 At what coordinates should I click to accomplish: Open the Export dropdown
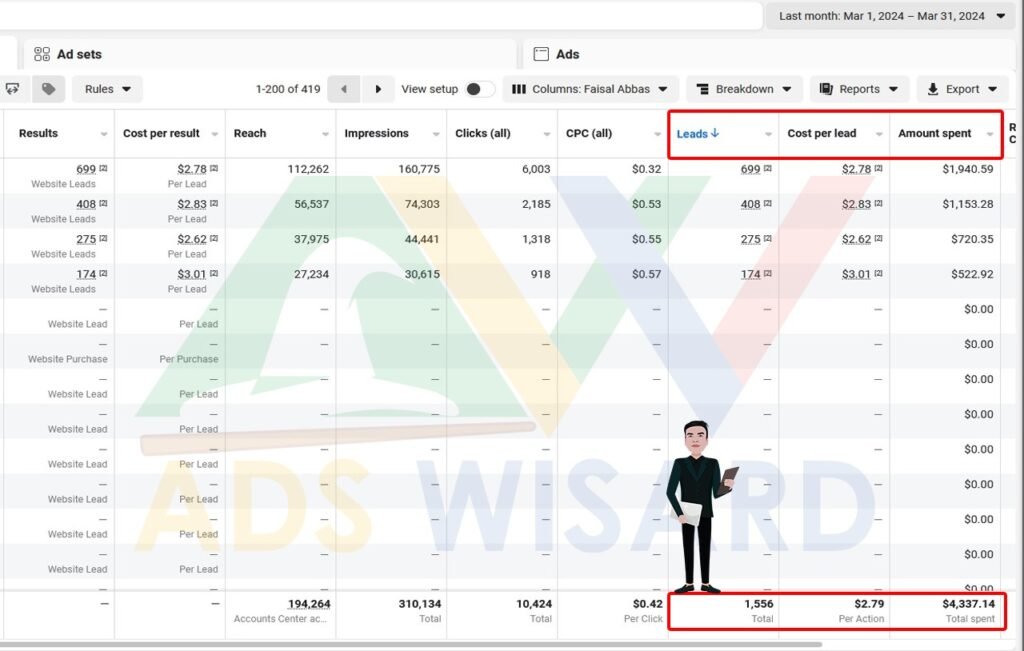point(962,89)
